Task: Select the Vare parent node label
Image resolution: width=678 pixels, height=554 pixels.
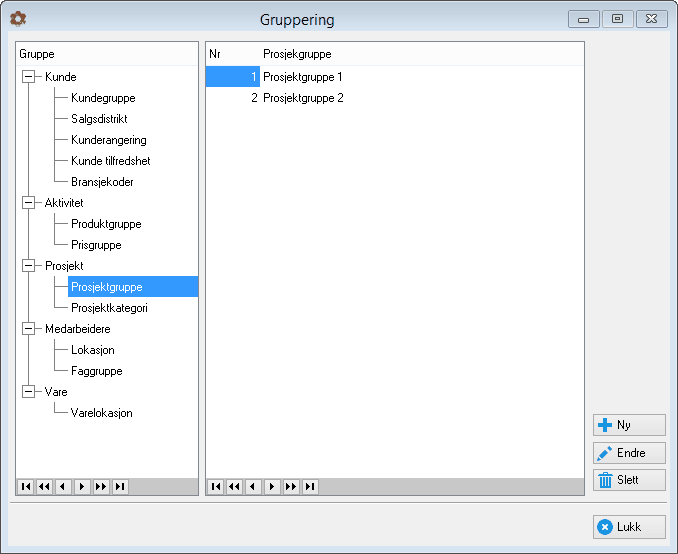Action: point(56,392)
